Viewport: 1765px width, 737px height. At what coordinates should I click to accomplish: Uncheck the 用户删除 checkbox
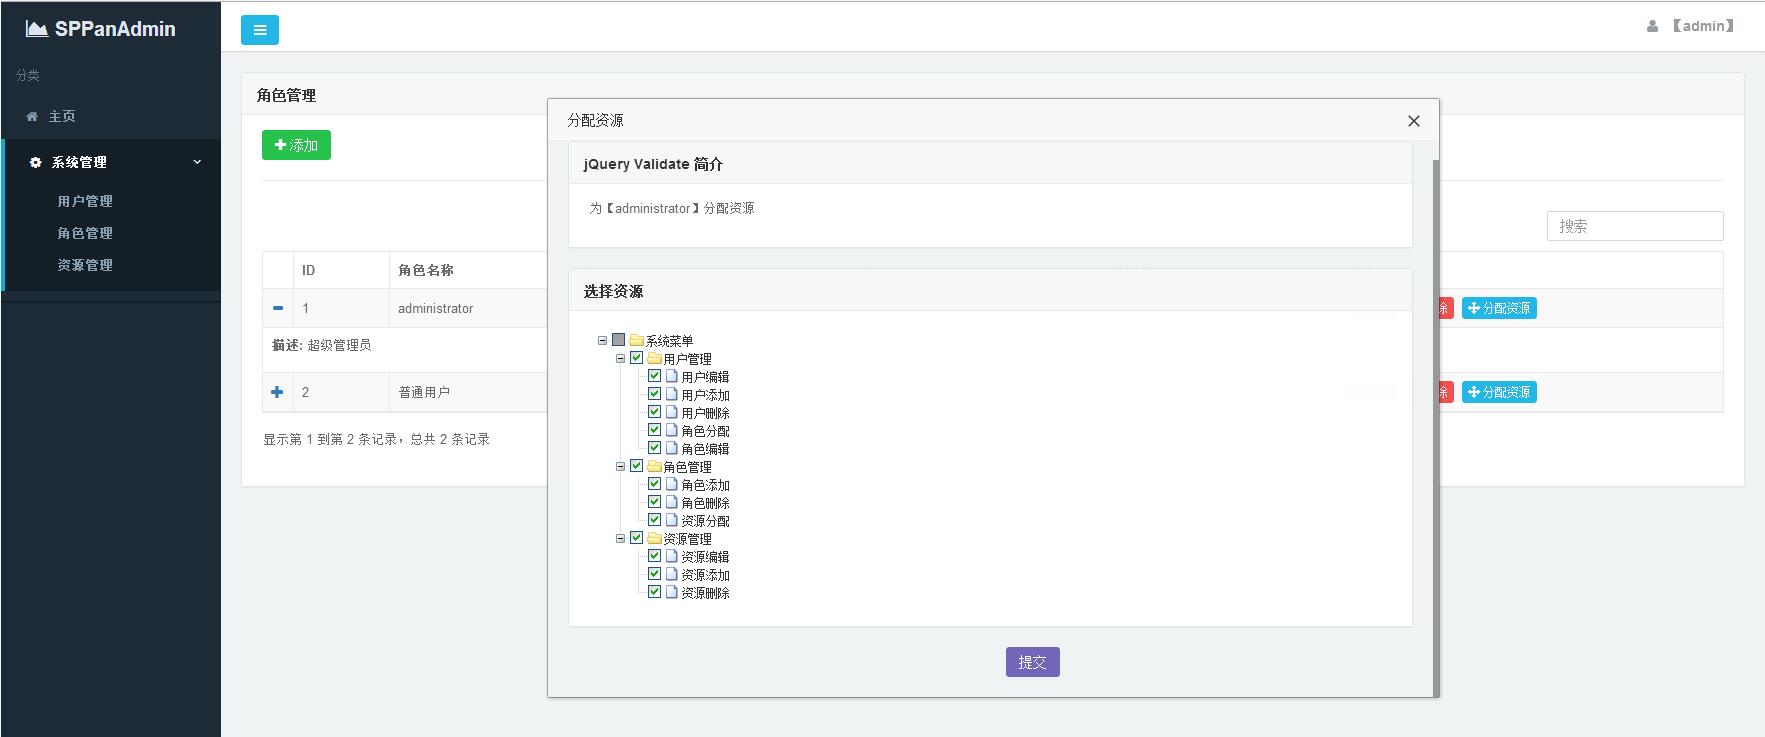click(654, 412)
